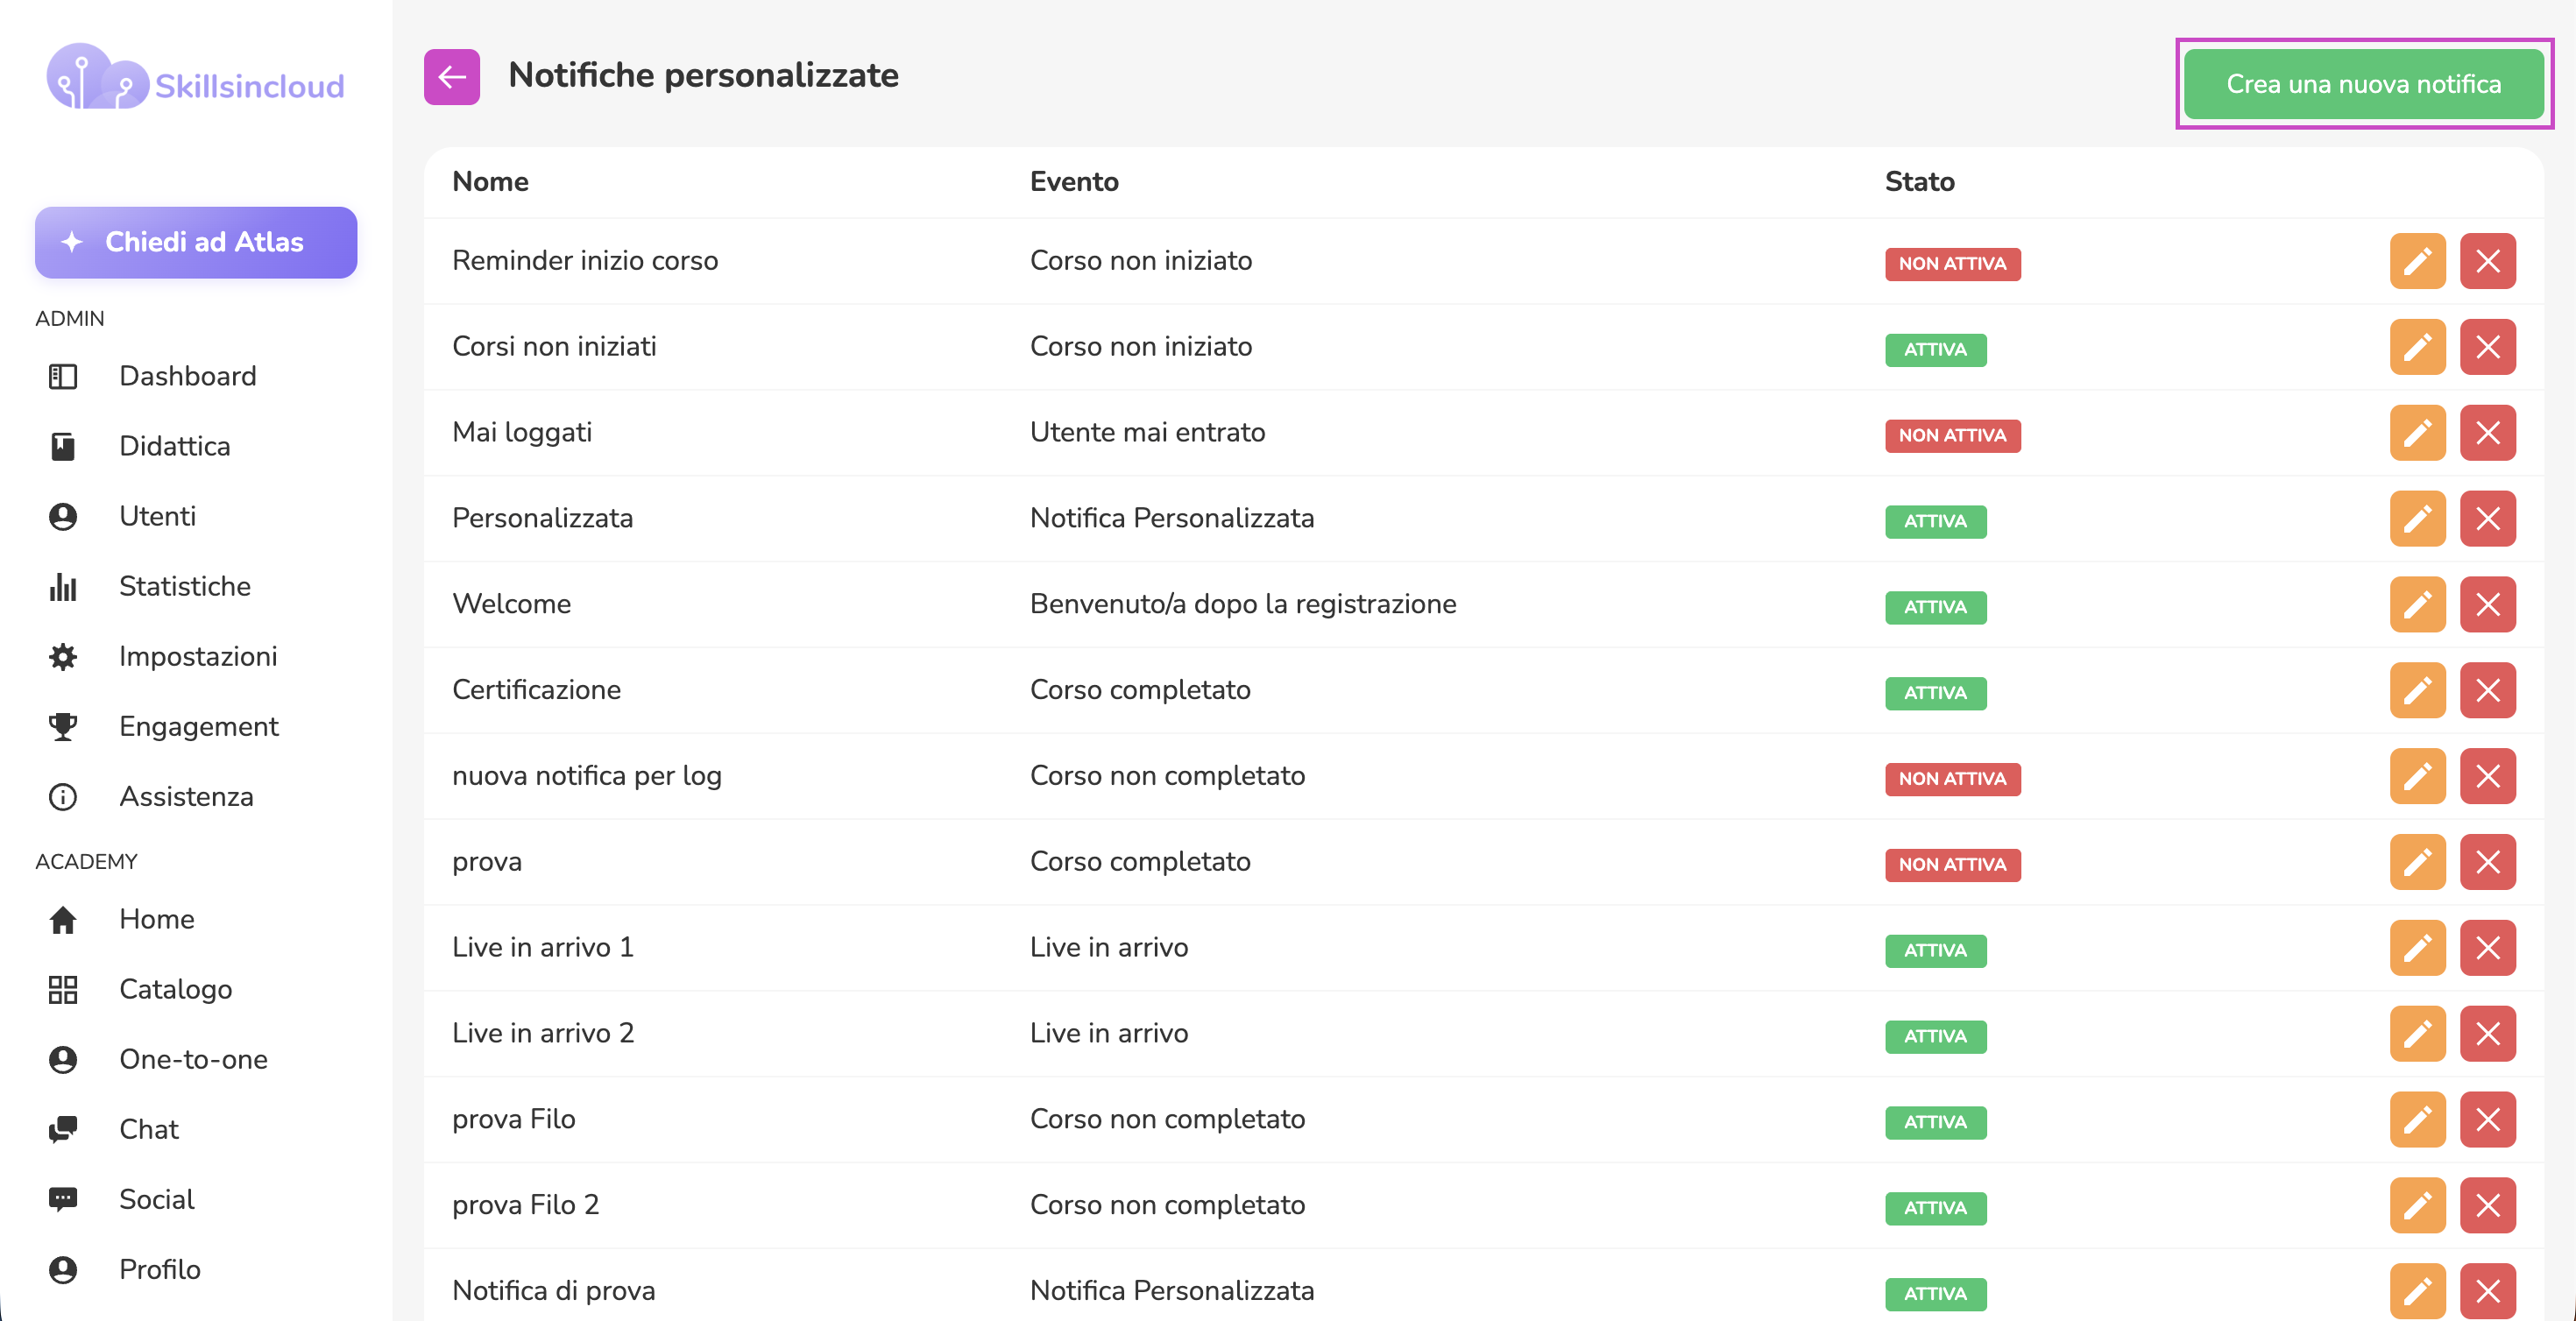Delete the Reminder inizio corso notification
This screenshot has width=2576, height=1321.
point(2487,261)
